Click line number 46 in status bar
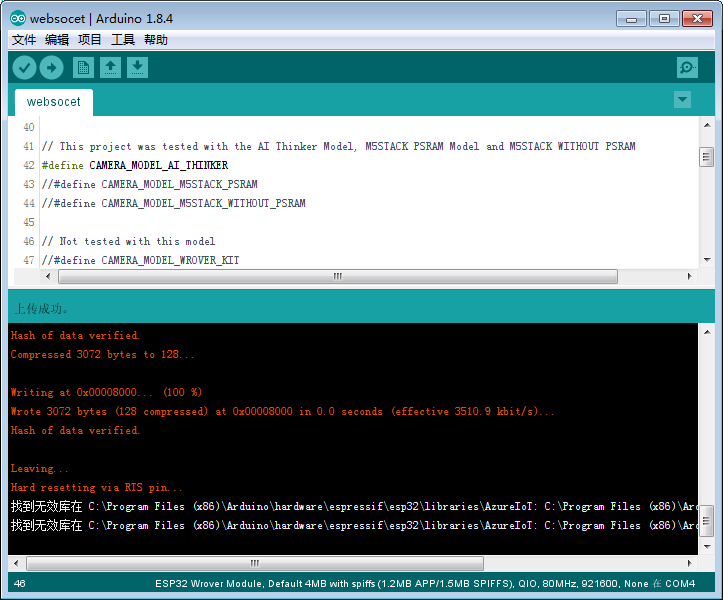Screen dimensions: 723x600 click(19, 583)
